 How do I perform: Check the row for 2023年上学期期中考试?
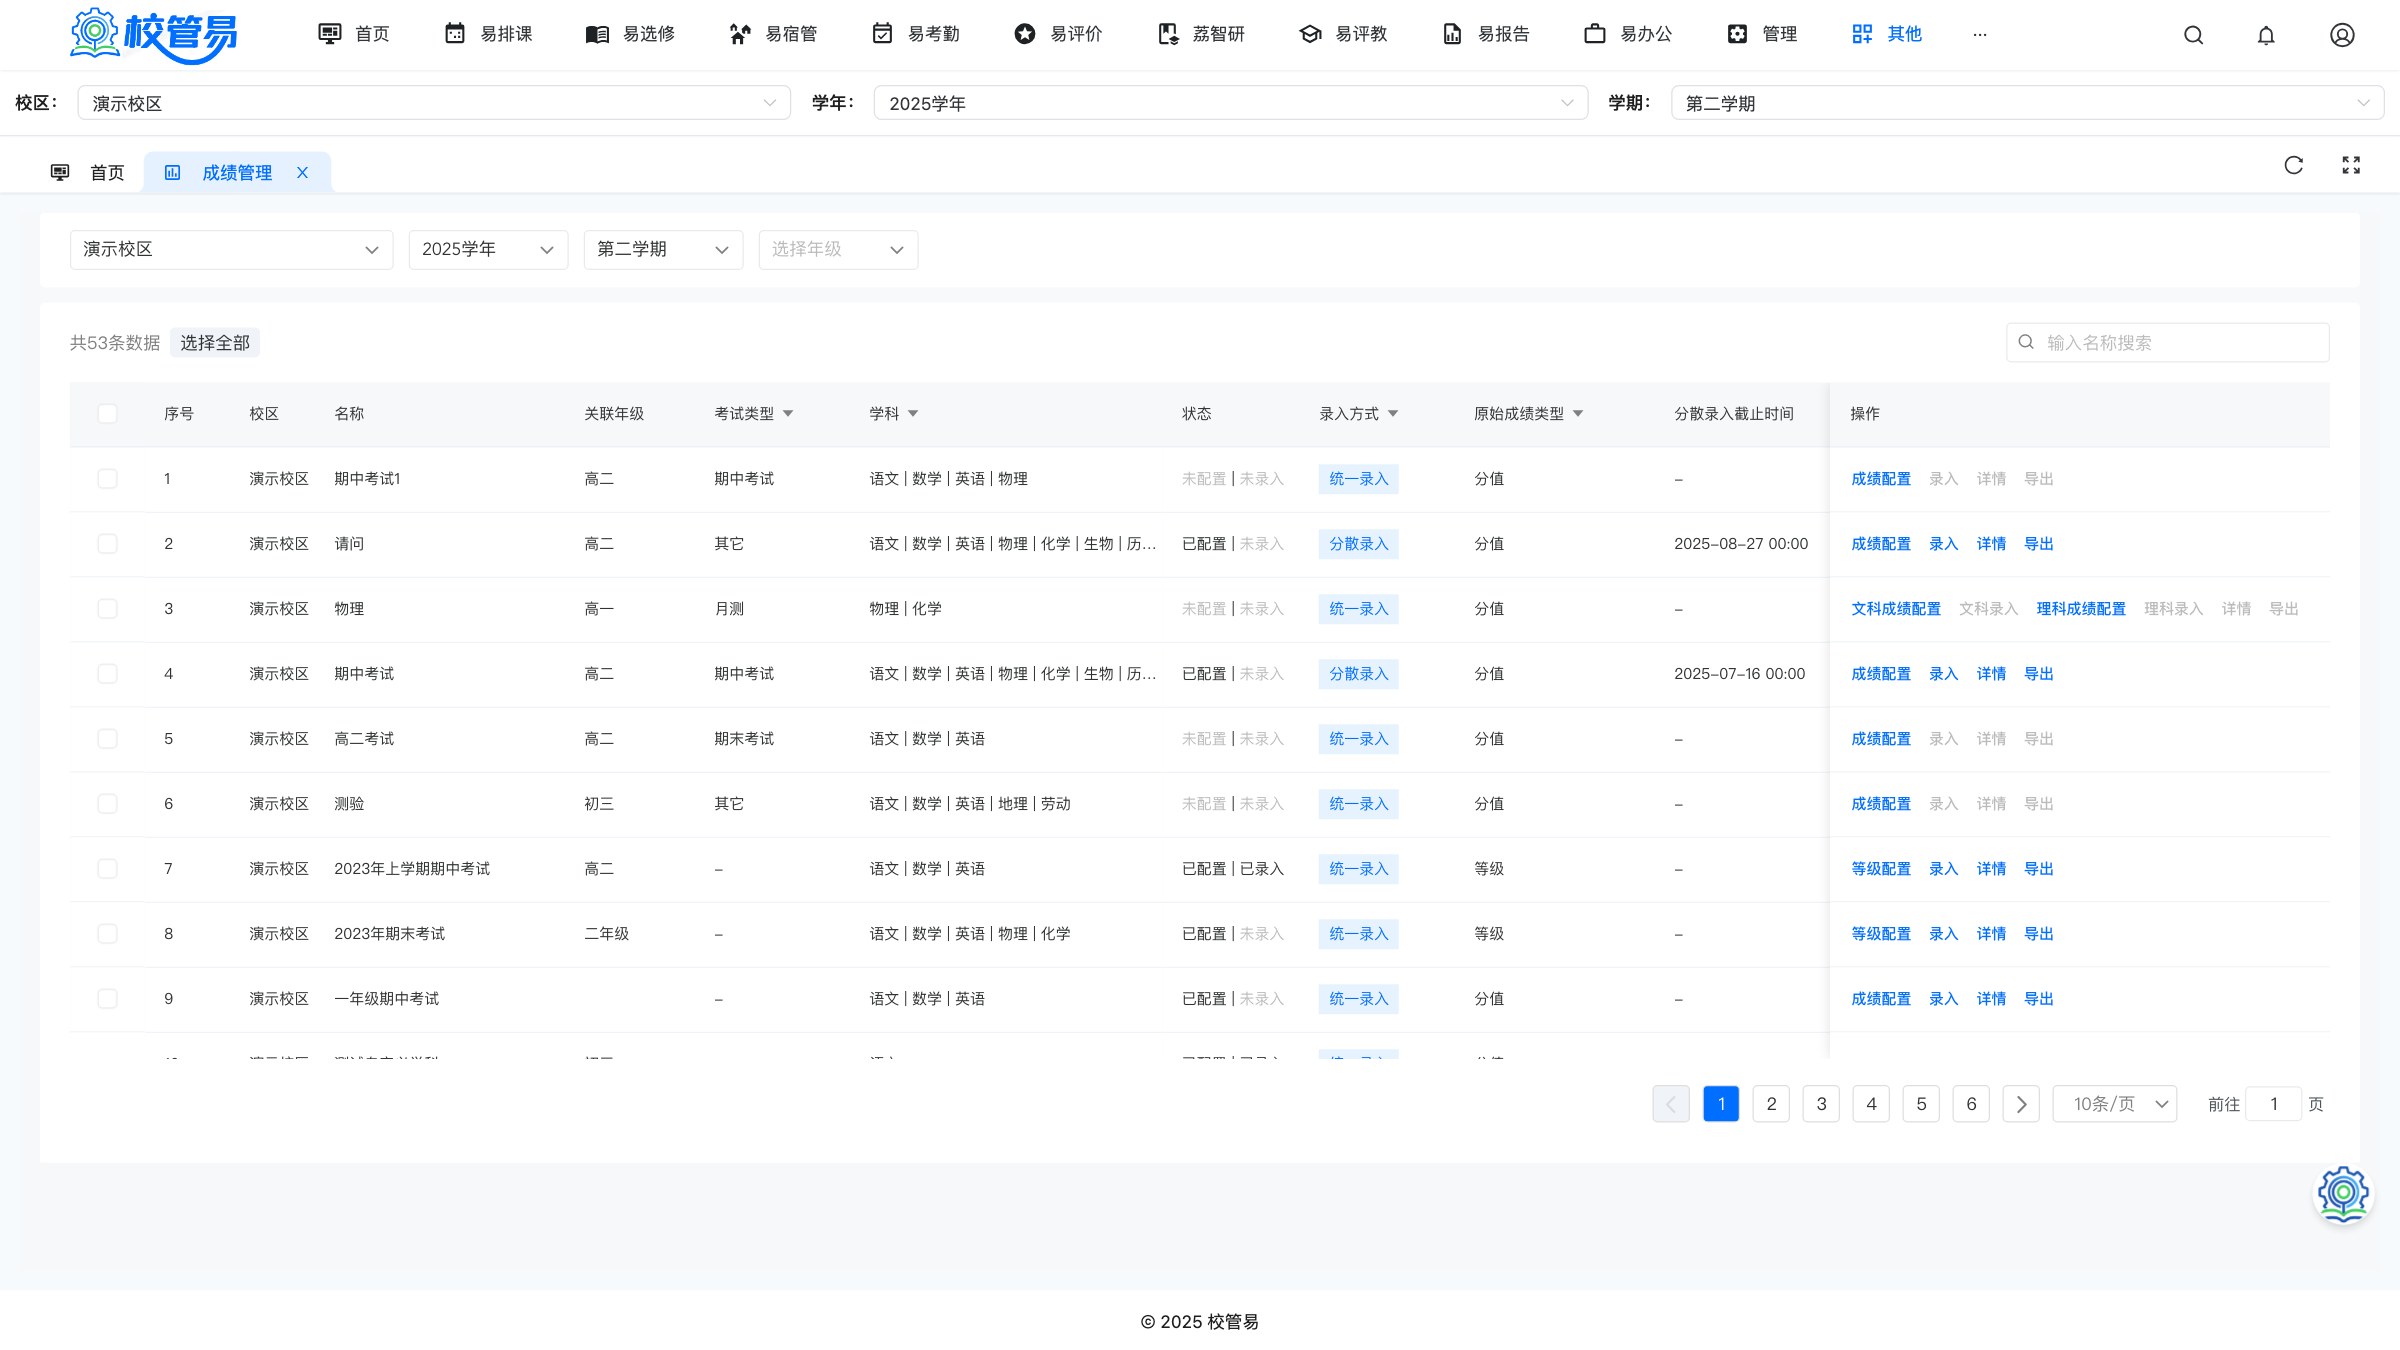pyautogui.click(x=107, y=869)
